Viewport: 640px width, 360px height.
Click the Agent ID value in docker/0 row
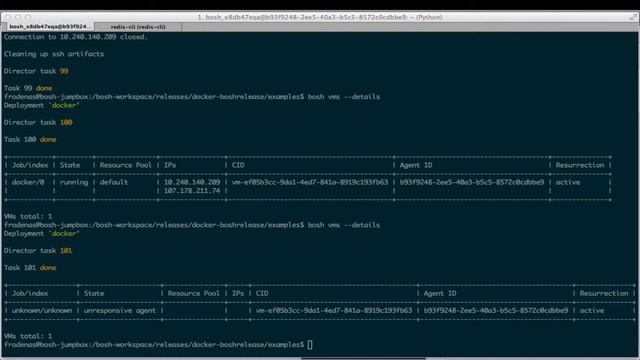pos(472,182)
